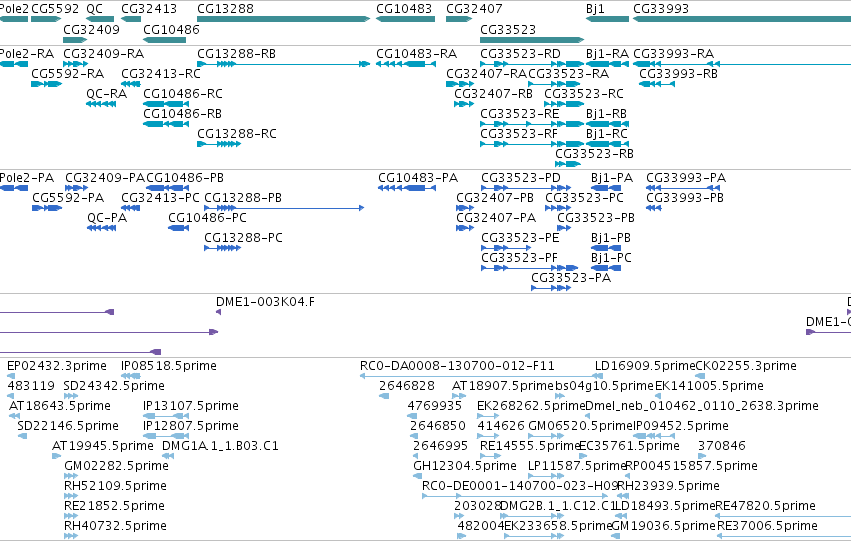Click the DME1-003K04.F feature label

pos(265,302)
